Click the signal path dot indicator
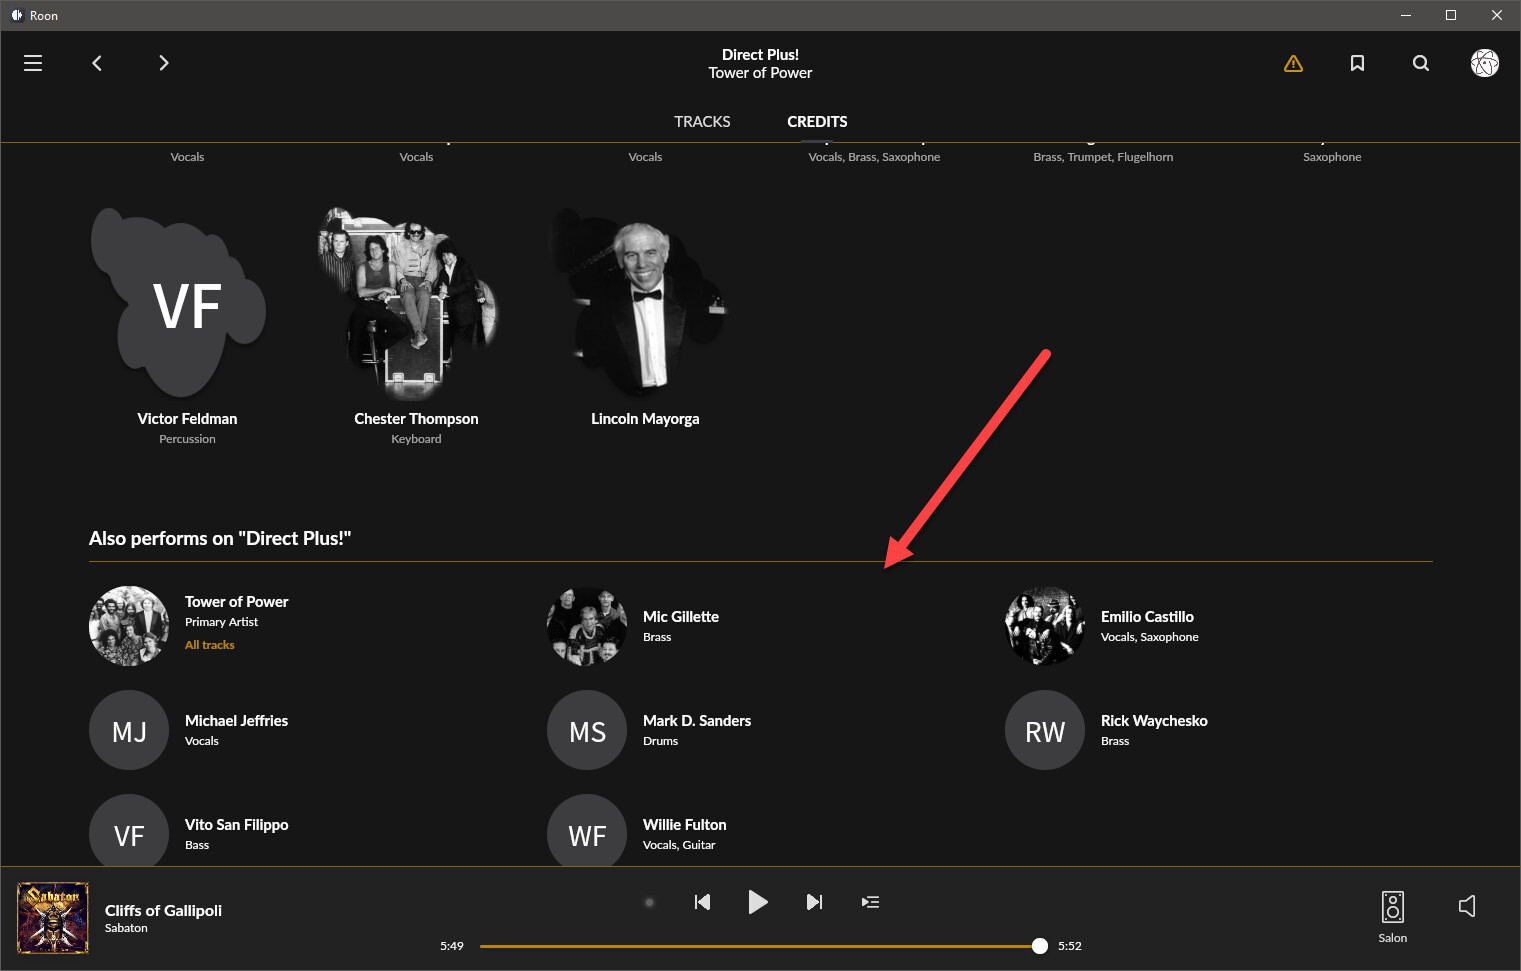This screenshot has width=1521, height=971. pyautogui.click(x=649, y=902)
